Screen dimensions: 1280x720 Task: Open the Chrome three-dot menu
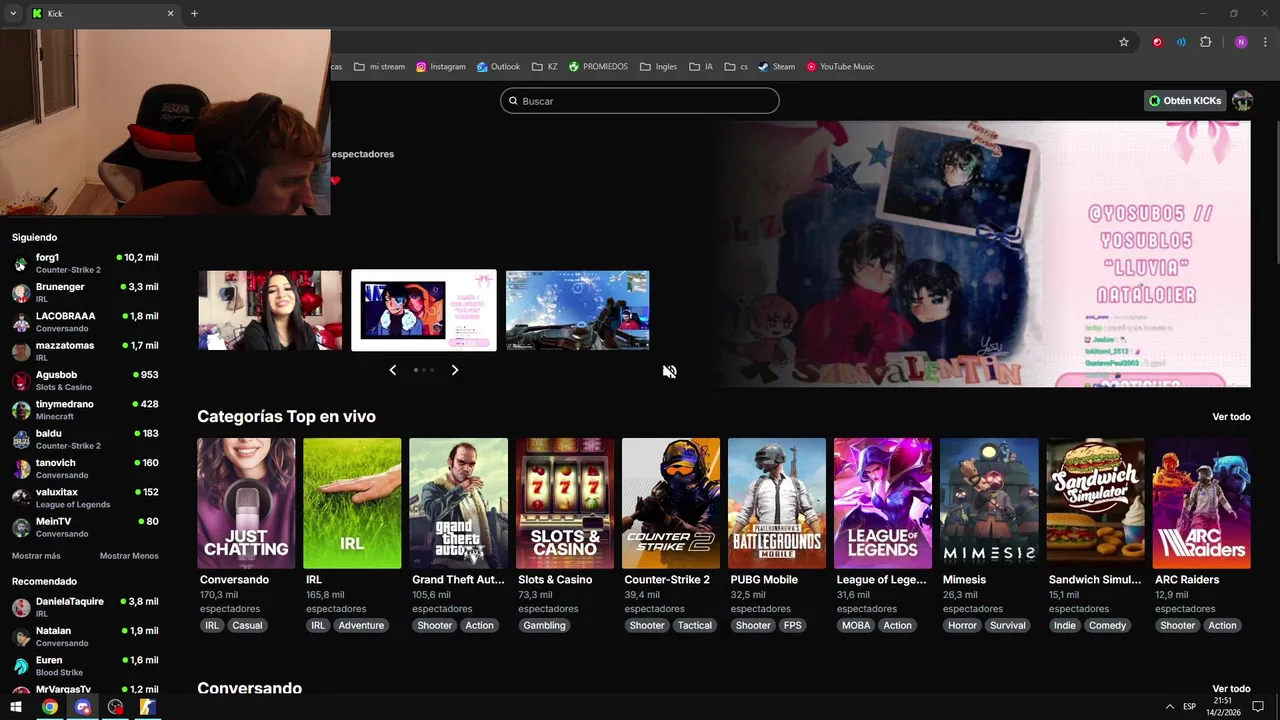point(1266,42)
